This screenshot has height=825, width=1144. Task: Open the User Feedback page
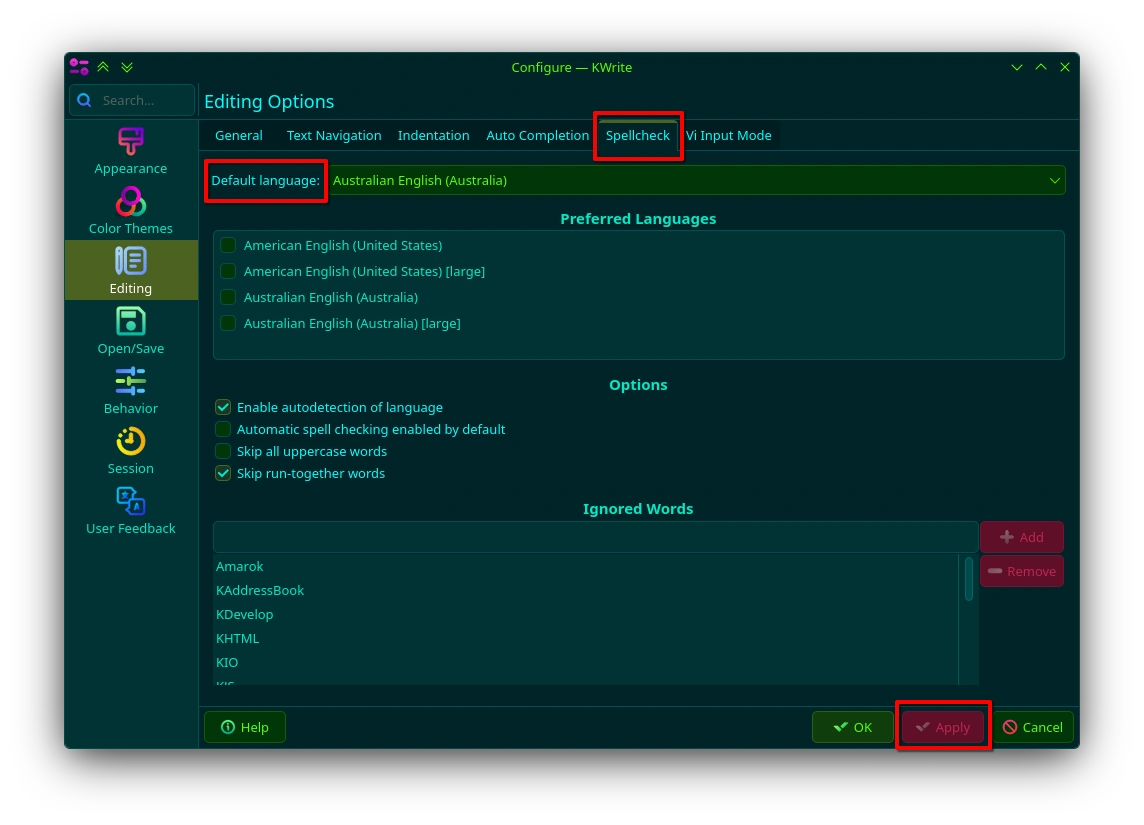131,510
